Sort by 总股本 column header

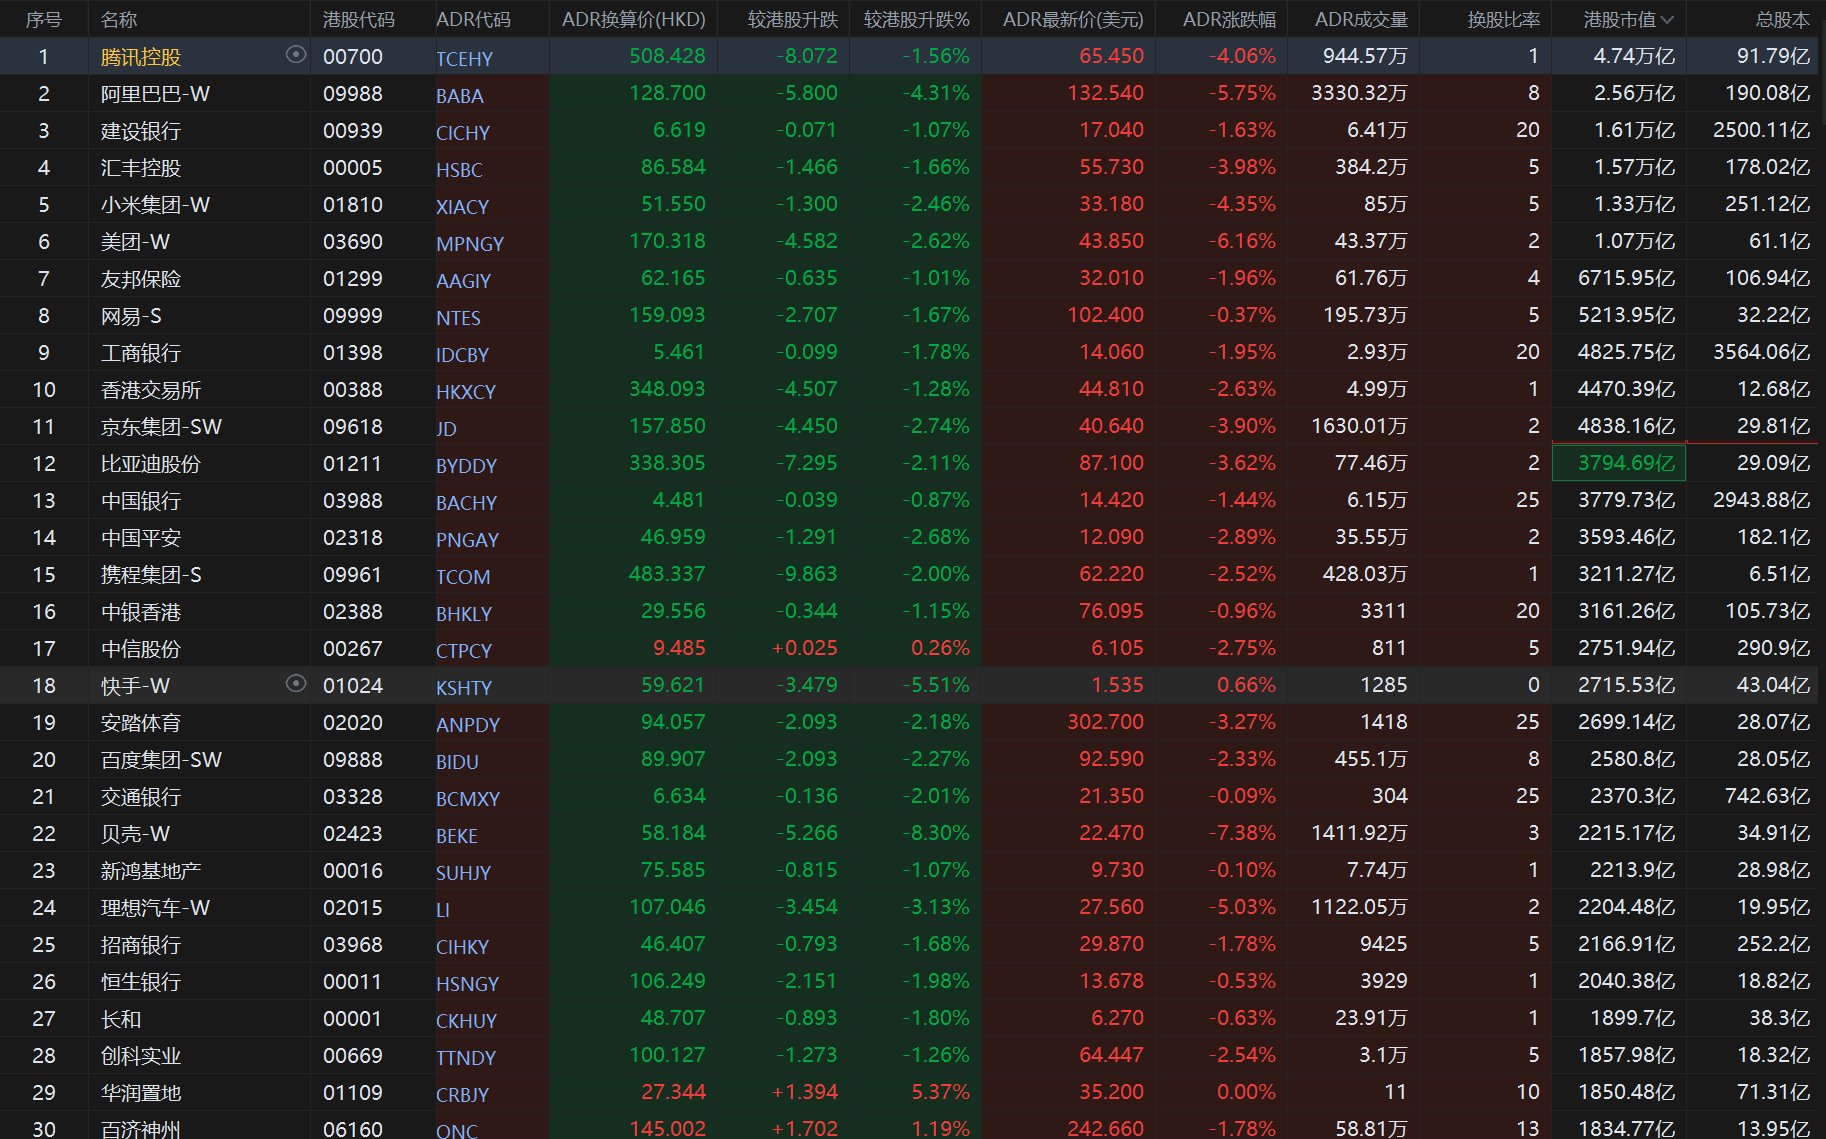[x=1782, y=20]
